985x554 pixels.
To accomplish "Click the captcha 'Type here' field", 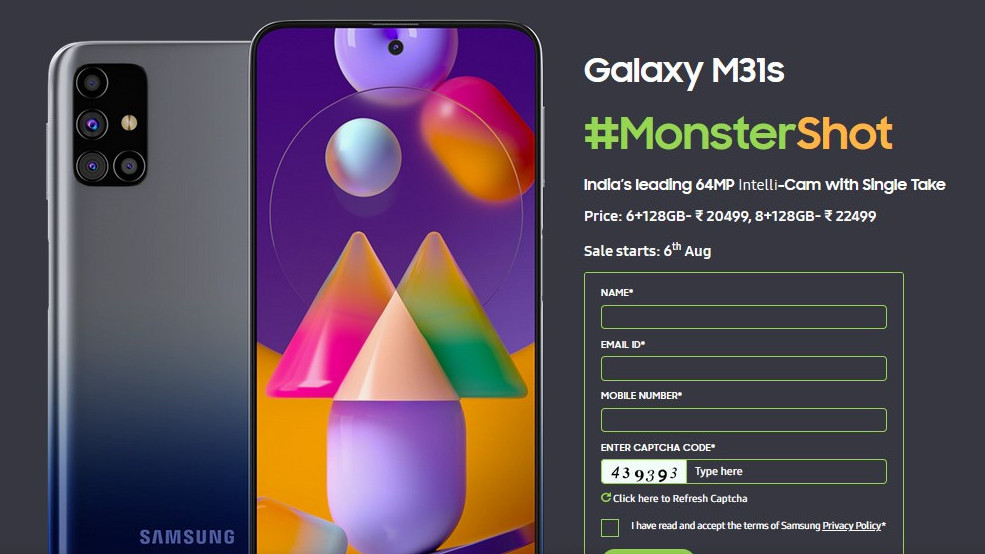I will [786, 472].
